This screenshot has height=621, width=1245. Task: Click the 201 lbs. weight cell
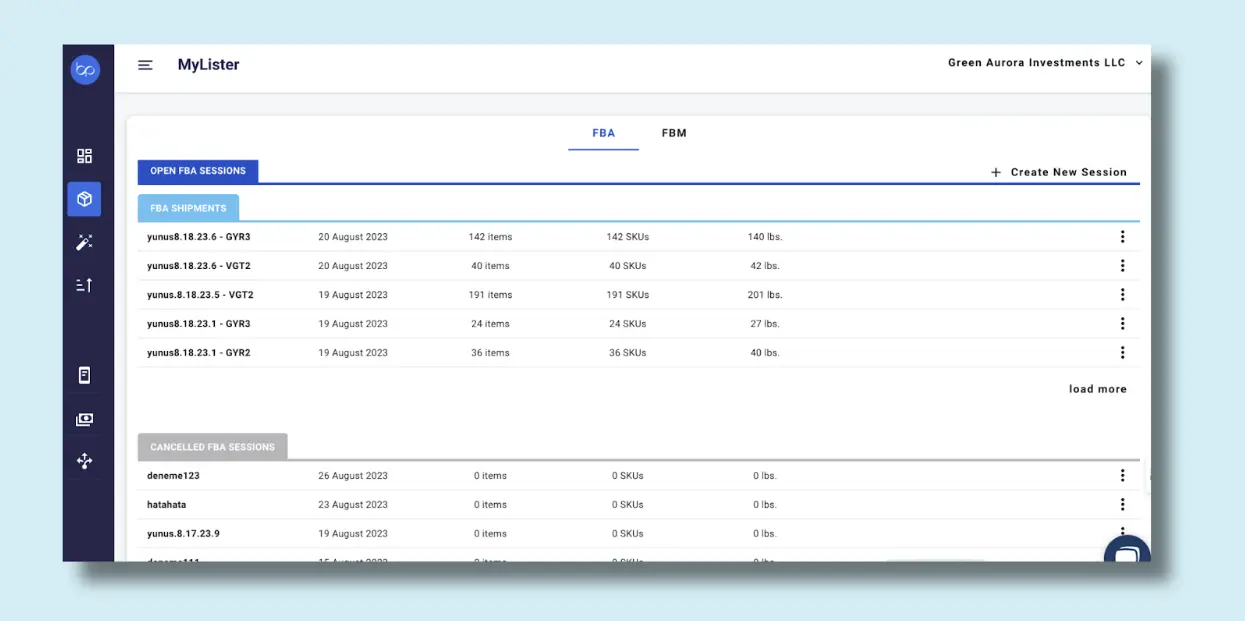point(765,295)
